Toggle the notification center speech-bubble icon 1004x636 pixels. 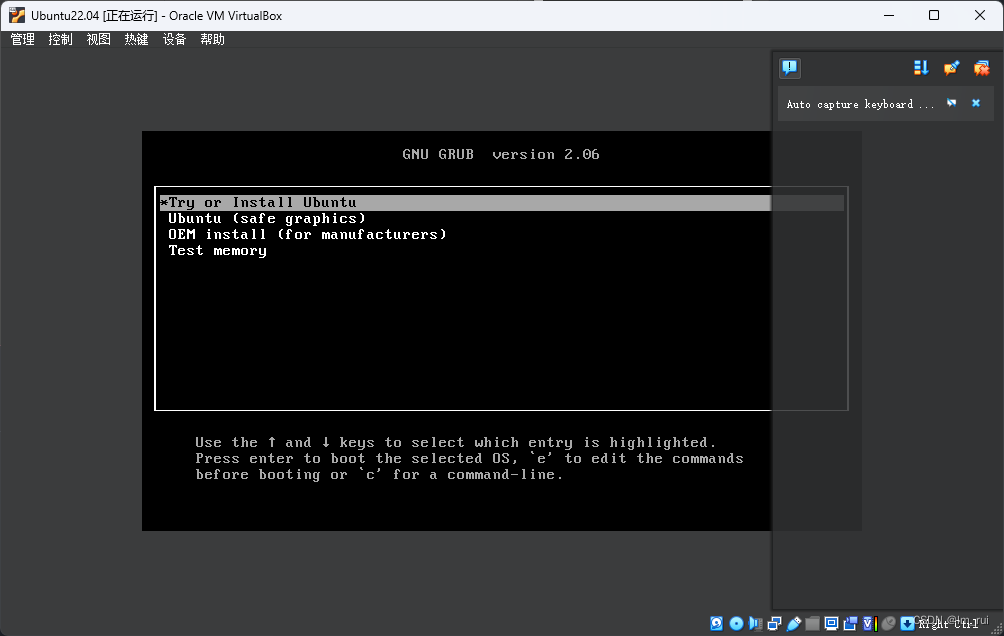point(789,68)
